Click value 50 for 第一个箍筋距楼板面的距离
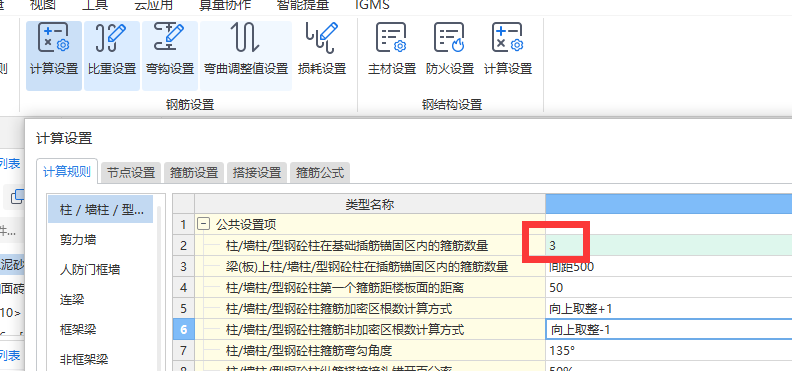Screen dimensions: 792x371 coord(668,288)
